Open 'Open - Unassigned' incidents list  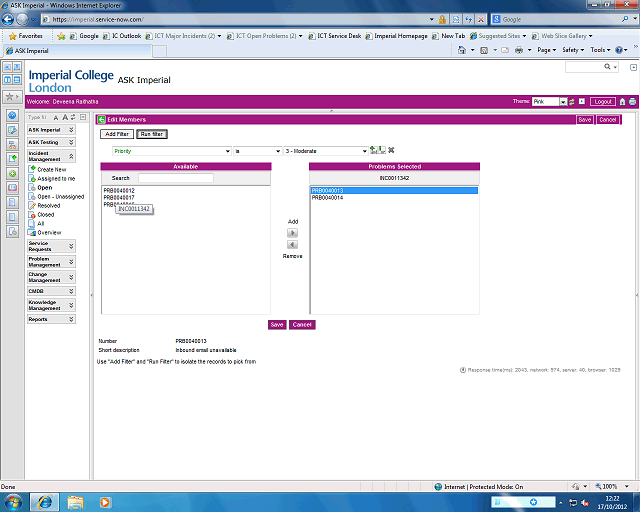coord(60,196)
